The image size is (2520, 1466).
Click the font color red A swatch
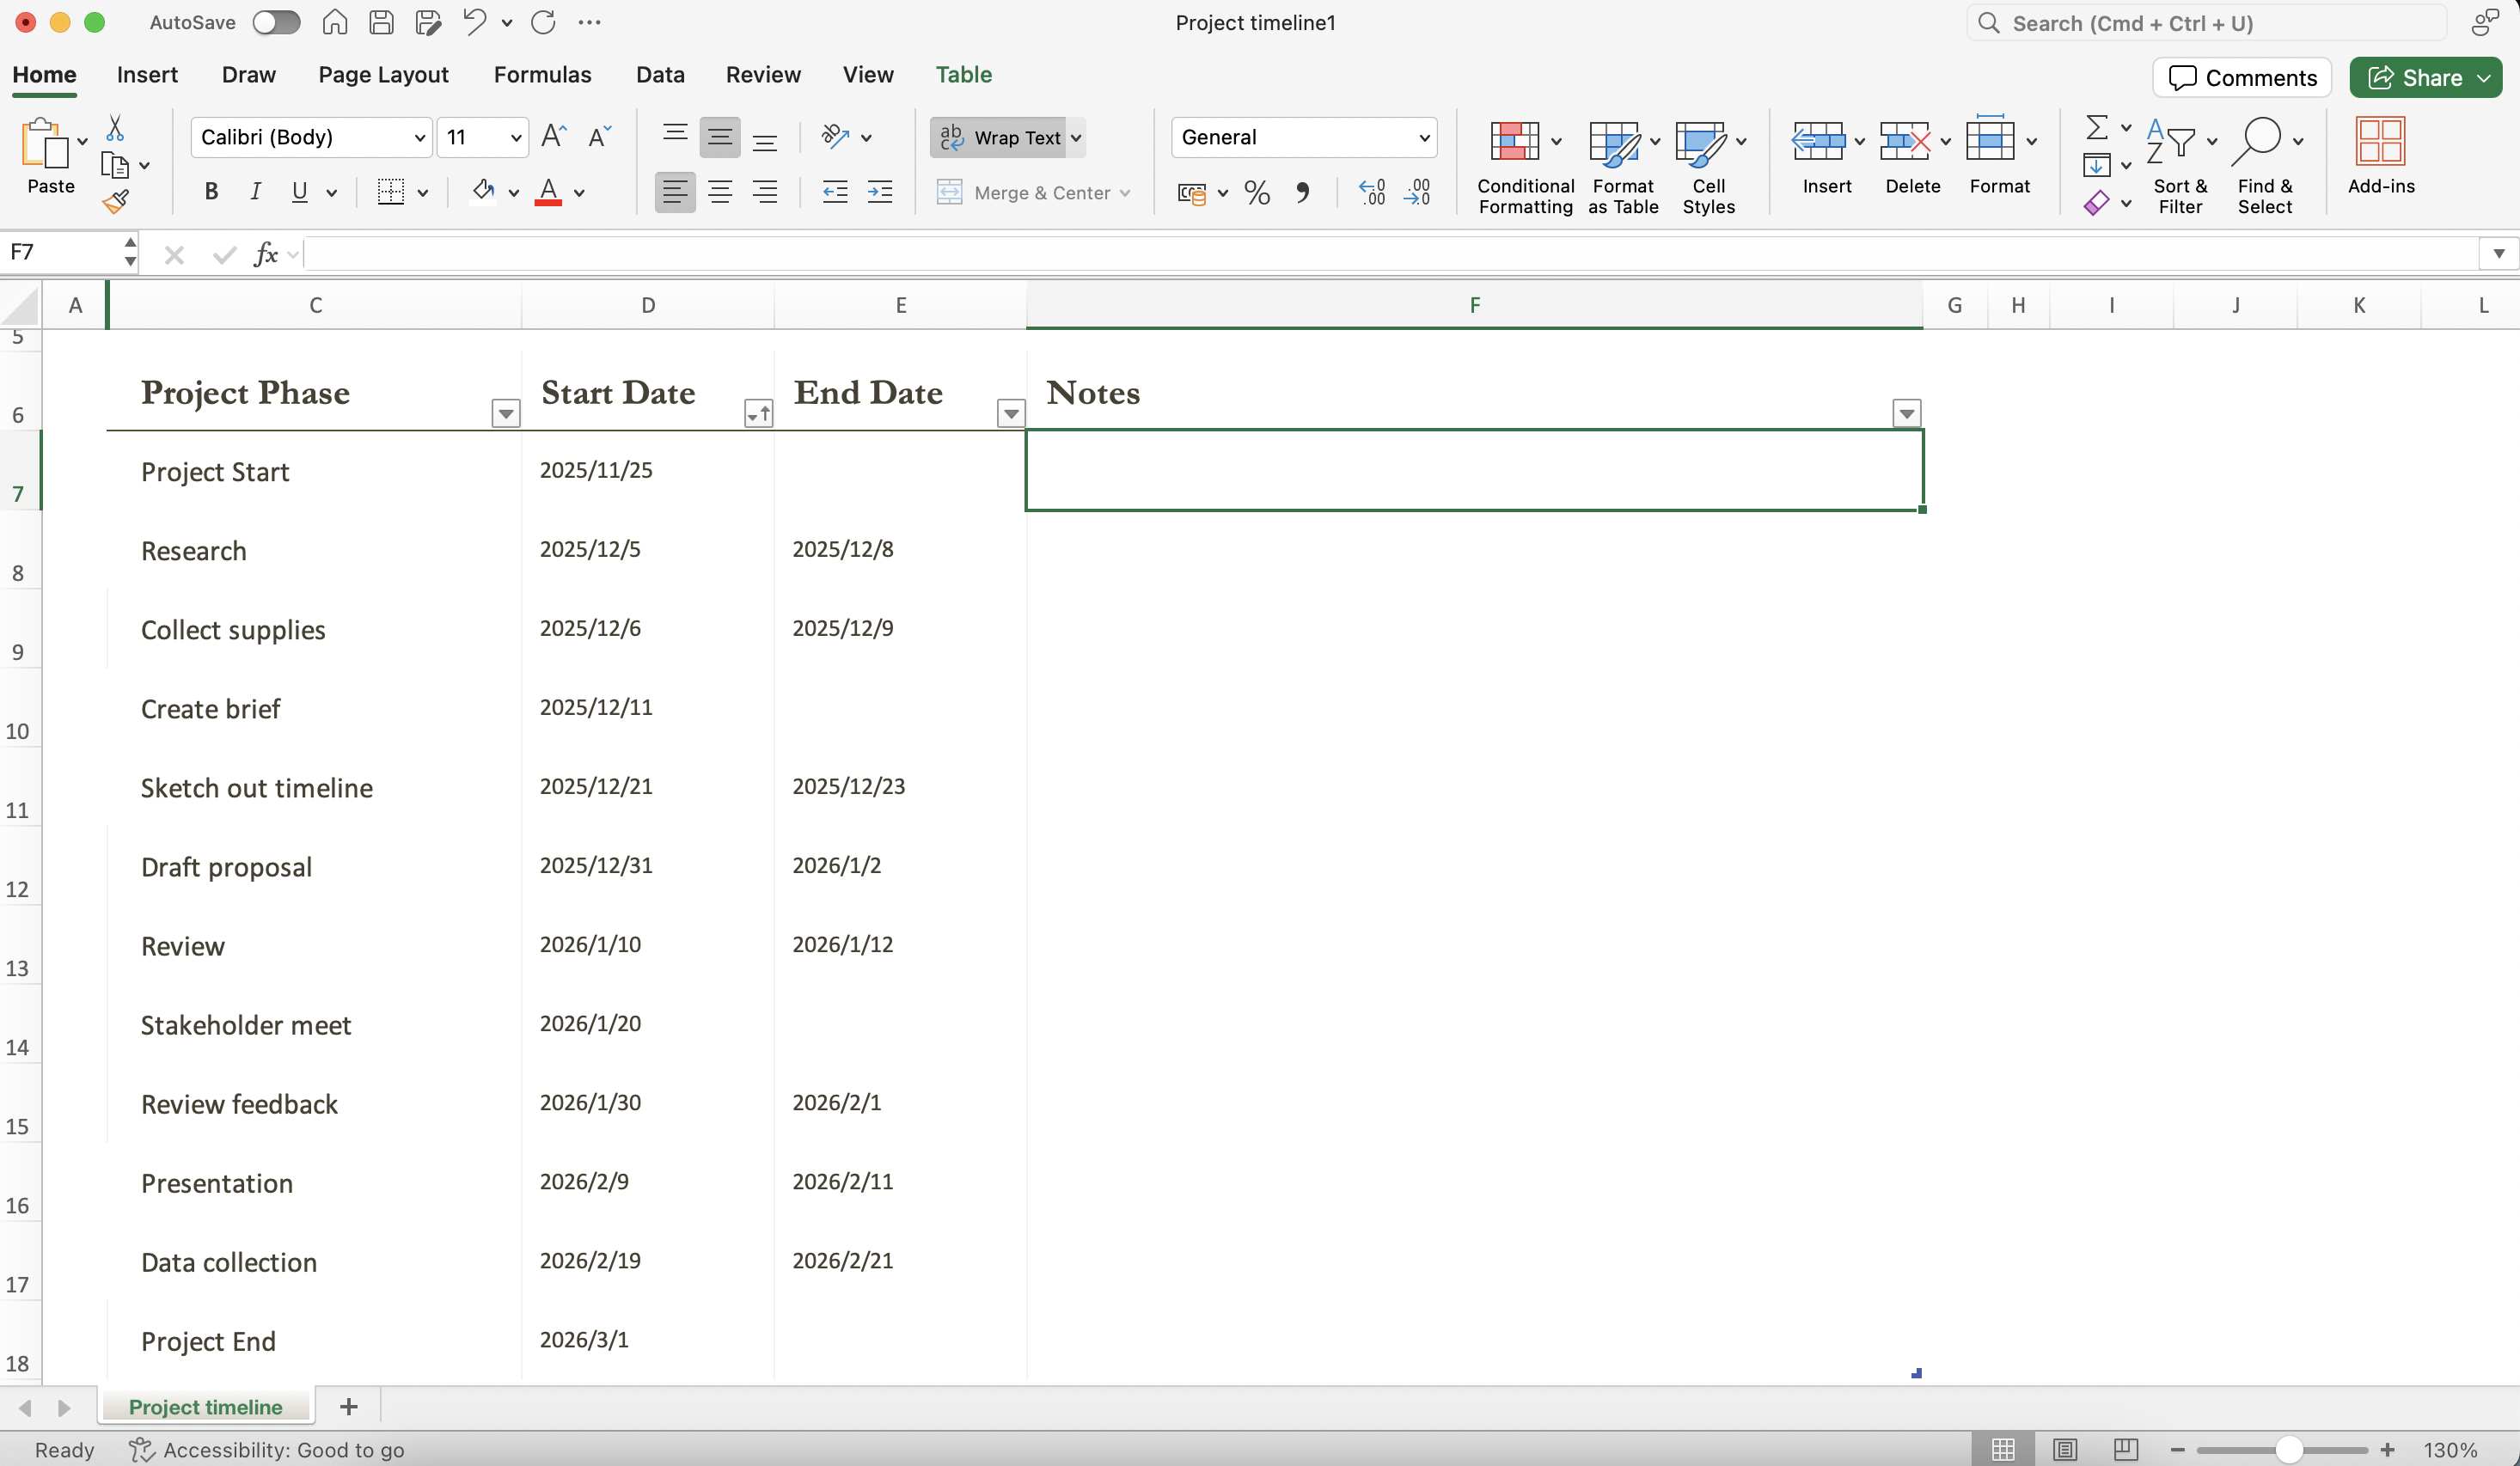pos(548,192)
